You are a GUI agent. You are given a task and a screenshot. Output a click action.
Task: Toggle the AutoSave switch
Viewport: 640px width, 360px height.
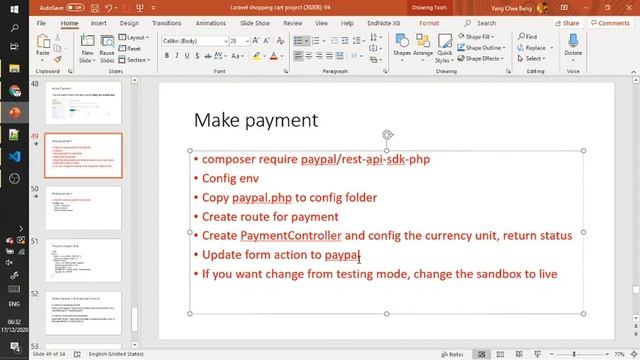point(75,7)
